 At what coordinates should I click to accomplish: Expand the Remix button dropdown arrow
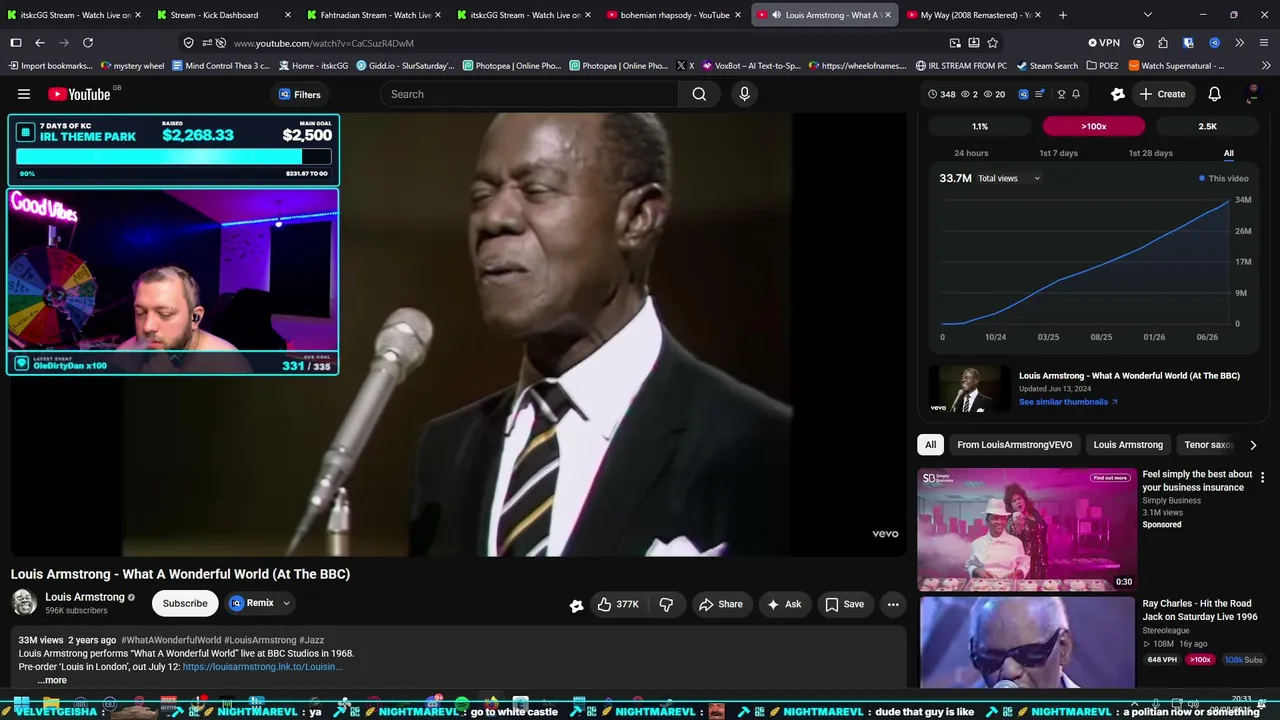coord(286,603)
